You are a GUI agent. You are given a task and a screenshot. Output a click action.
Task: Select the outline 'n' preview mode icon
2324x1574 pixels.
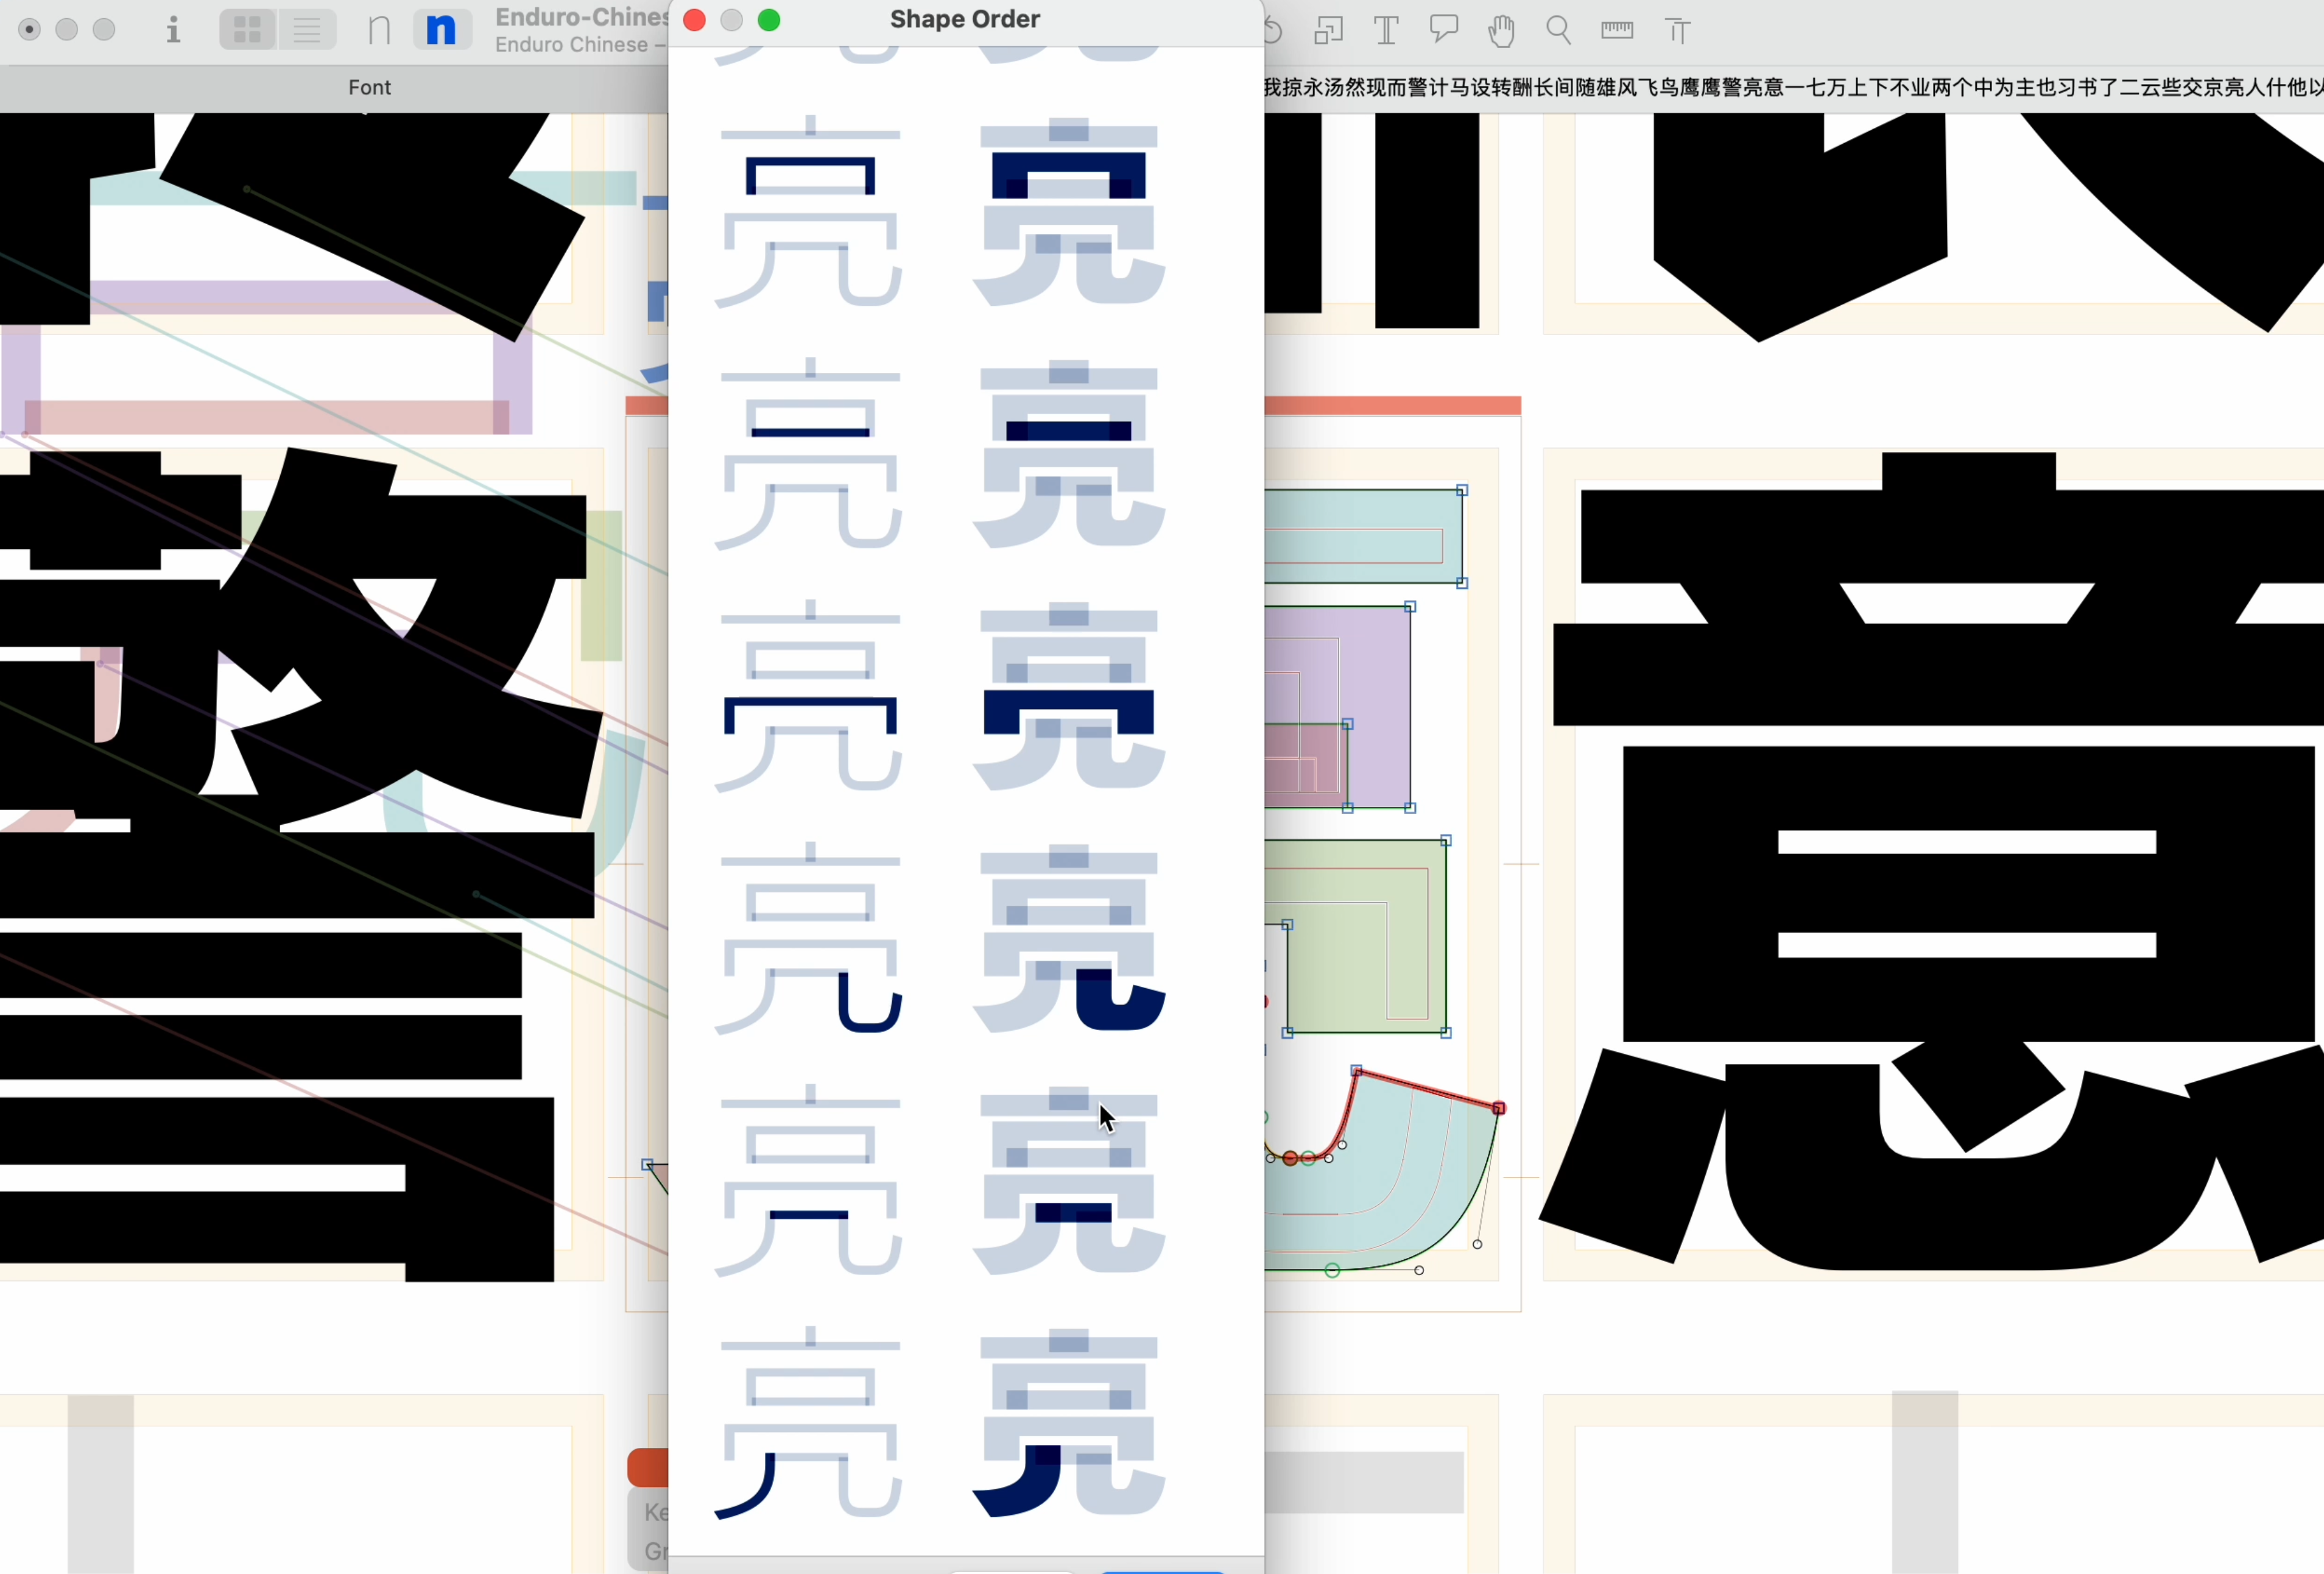coord(379,30)
